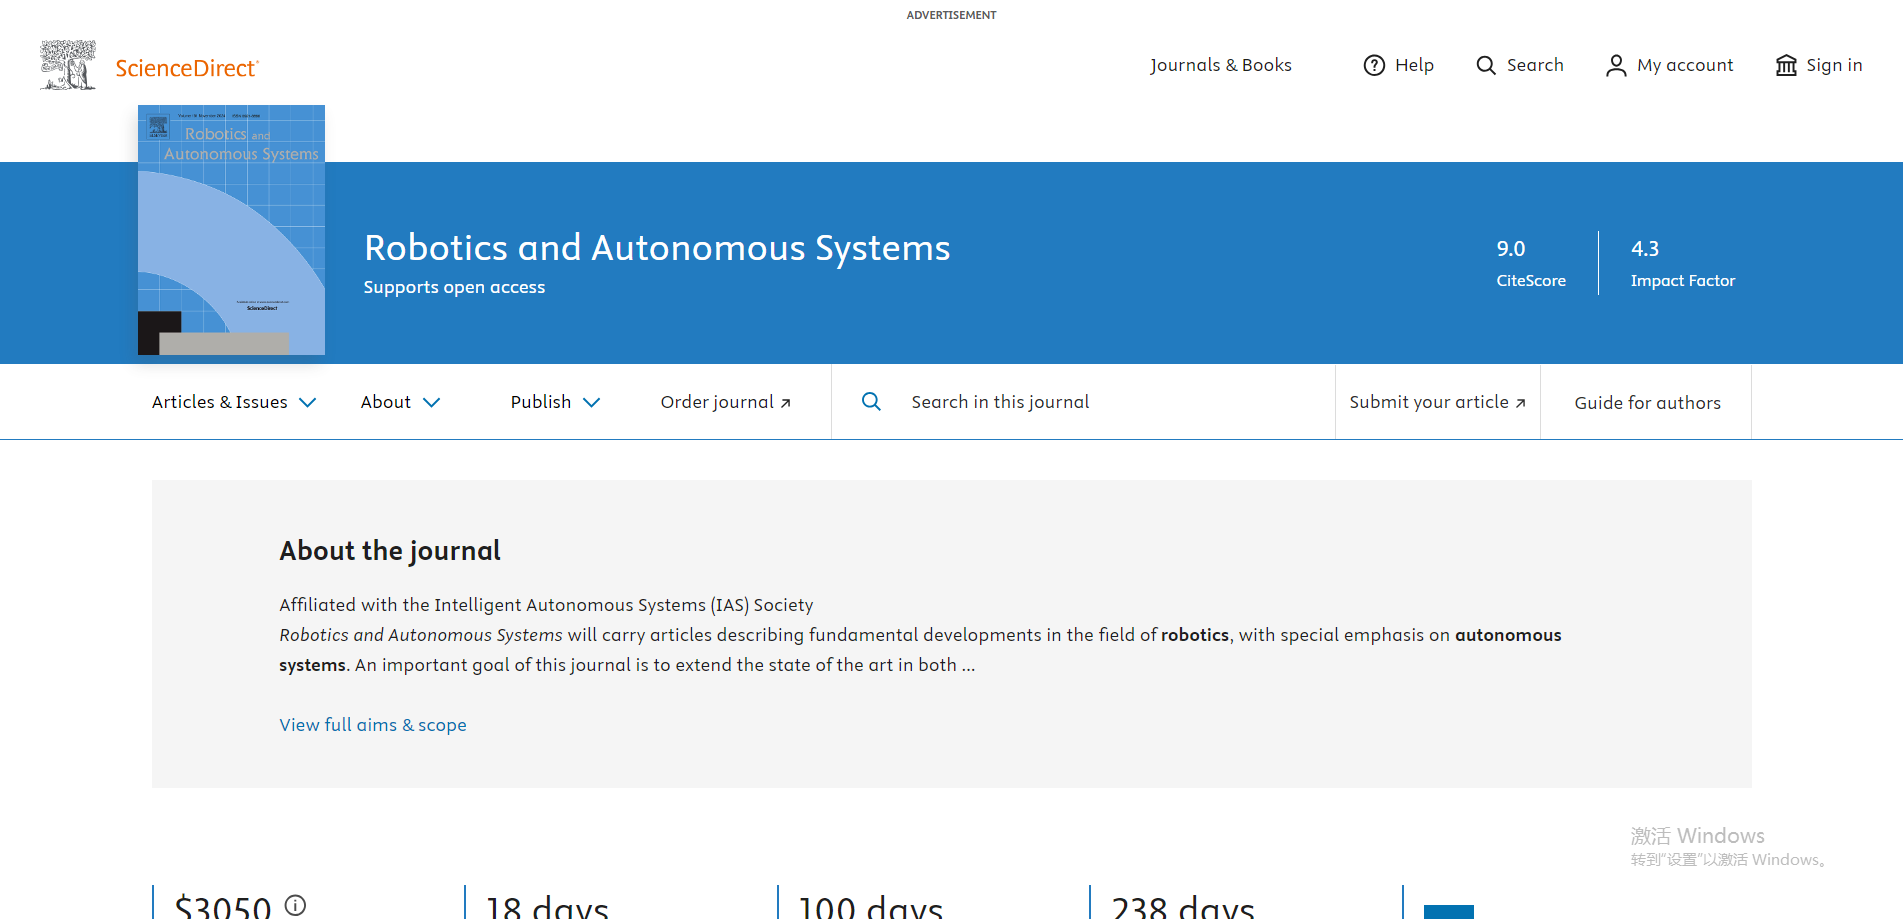
Task: Open Guide for authors
Action: [x=1647, y=403]
